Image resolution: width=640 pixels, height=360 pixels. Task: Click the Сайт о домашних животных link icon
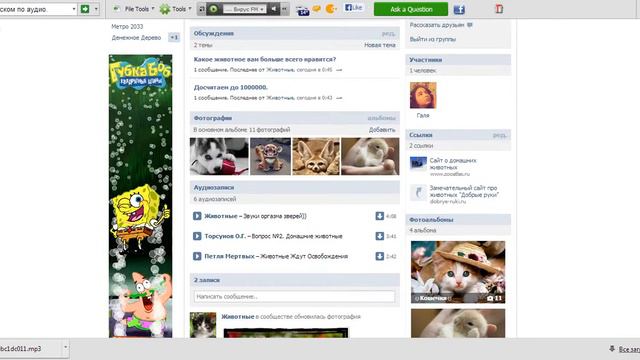click(x=418, y=164)
